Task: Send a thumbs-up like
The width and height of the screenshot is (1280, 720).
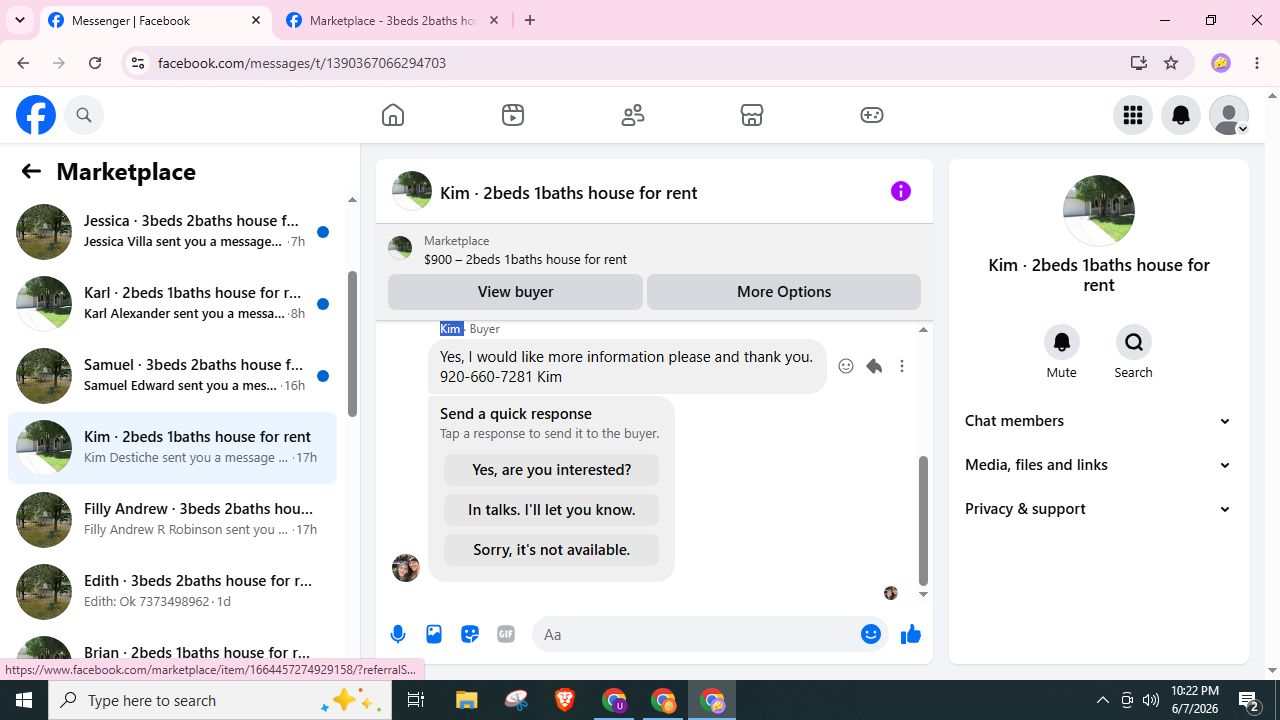Action: click(910, 634)
